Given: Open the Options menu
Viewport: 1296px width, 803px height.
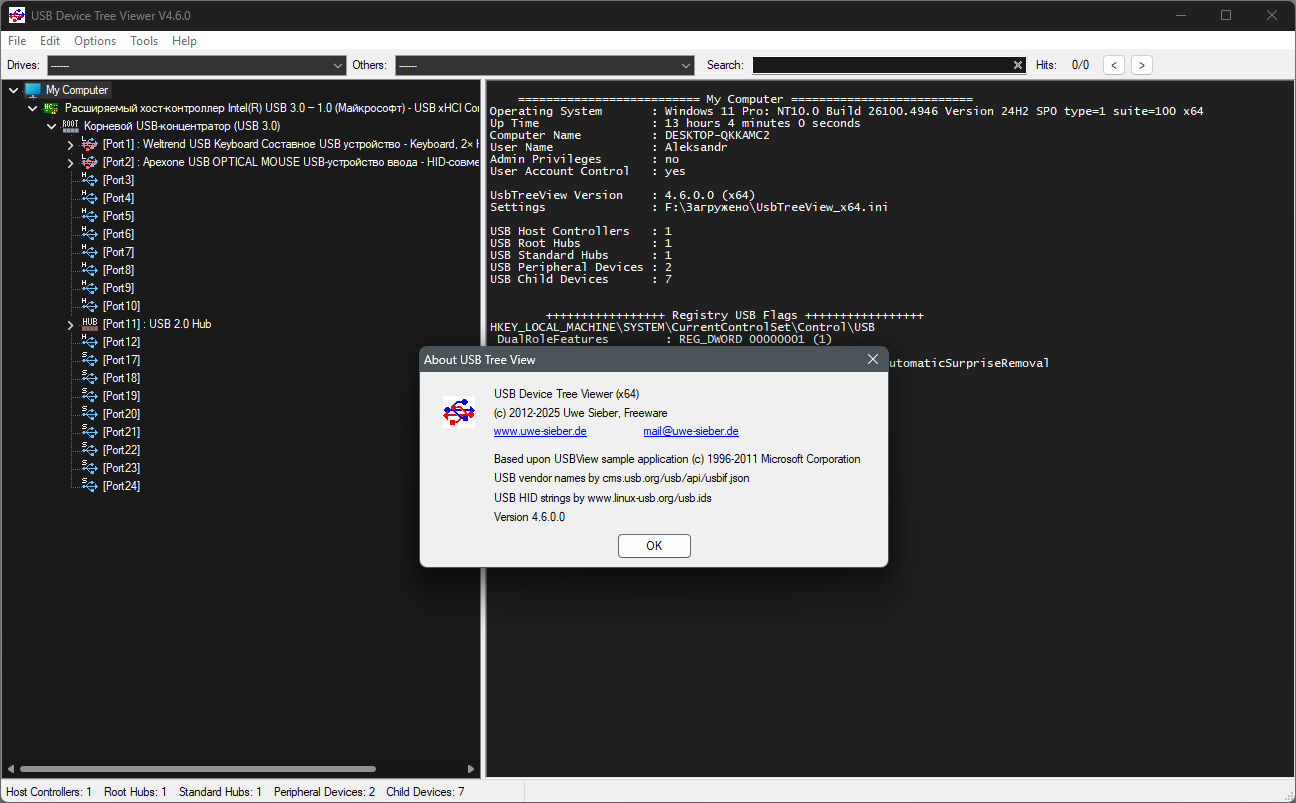Looking at the screenshot, I should pos(95,41).
